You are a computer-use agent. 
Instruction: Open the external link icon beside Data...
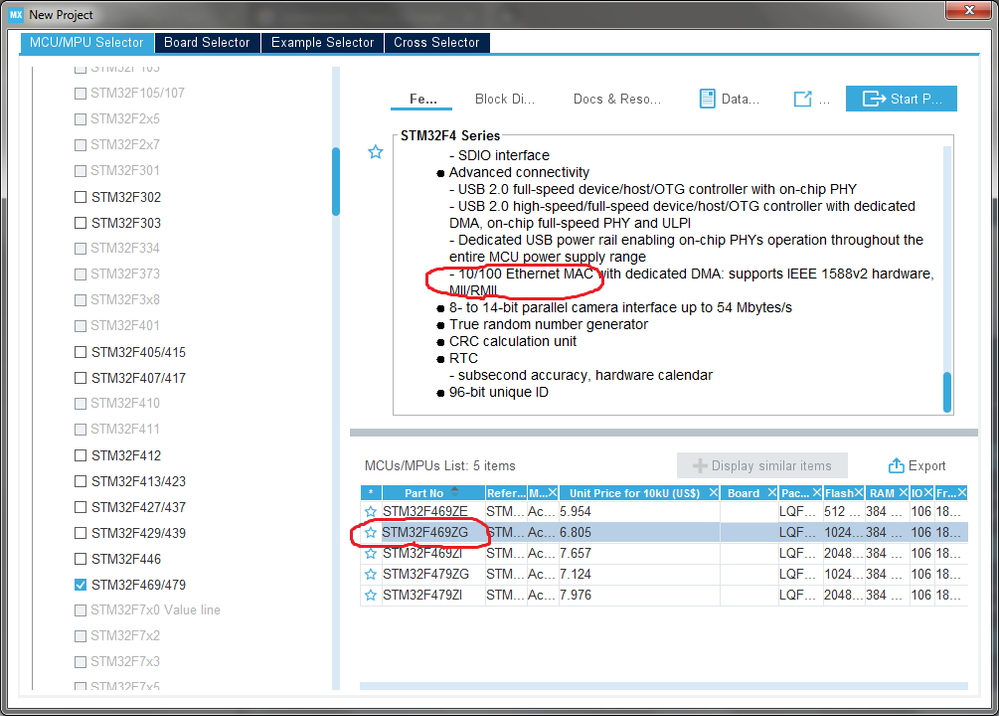(803, 99)
